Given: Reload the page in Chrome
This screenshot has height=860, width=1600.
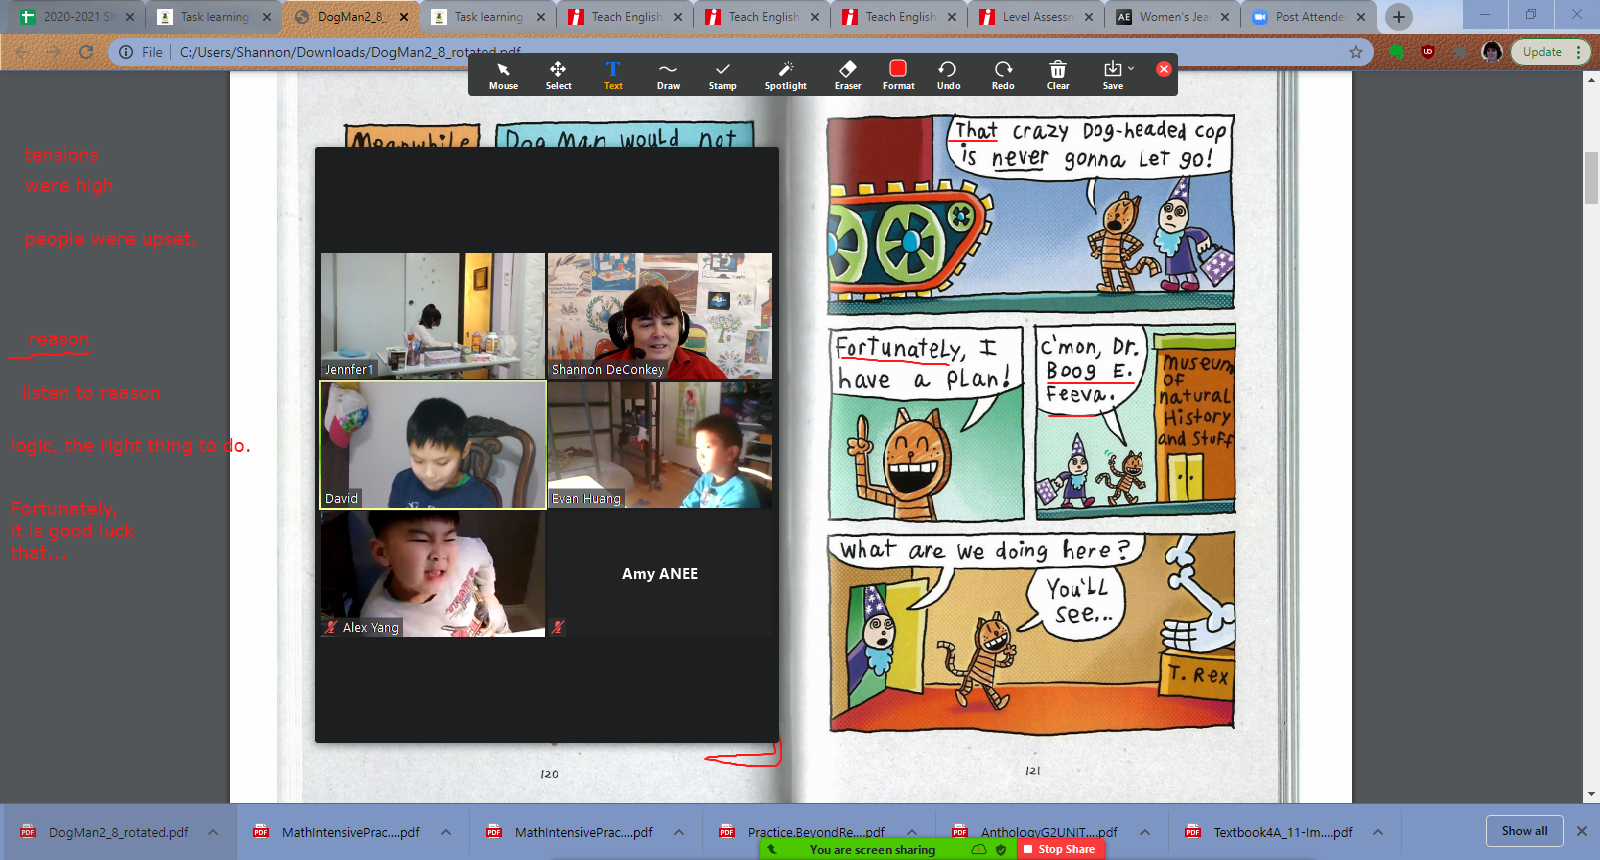Looking at the screenshot, I should (x=86, y=52).
